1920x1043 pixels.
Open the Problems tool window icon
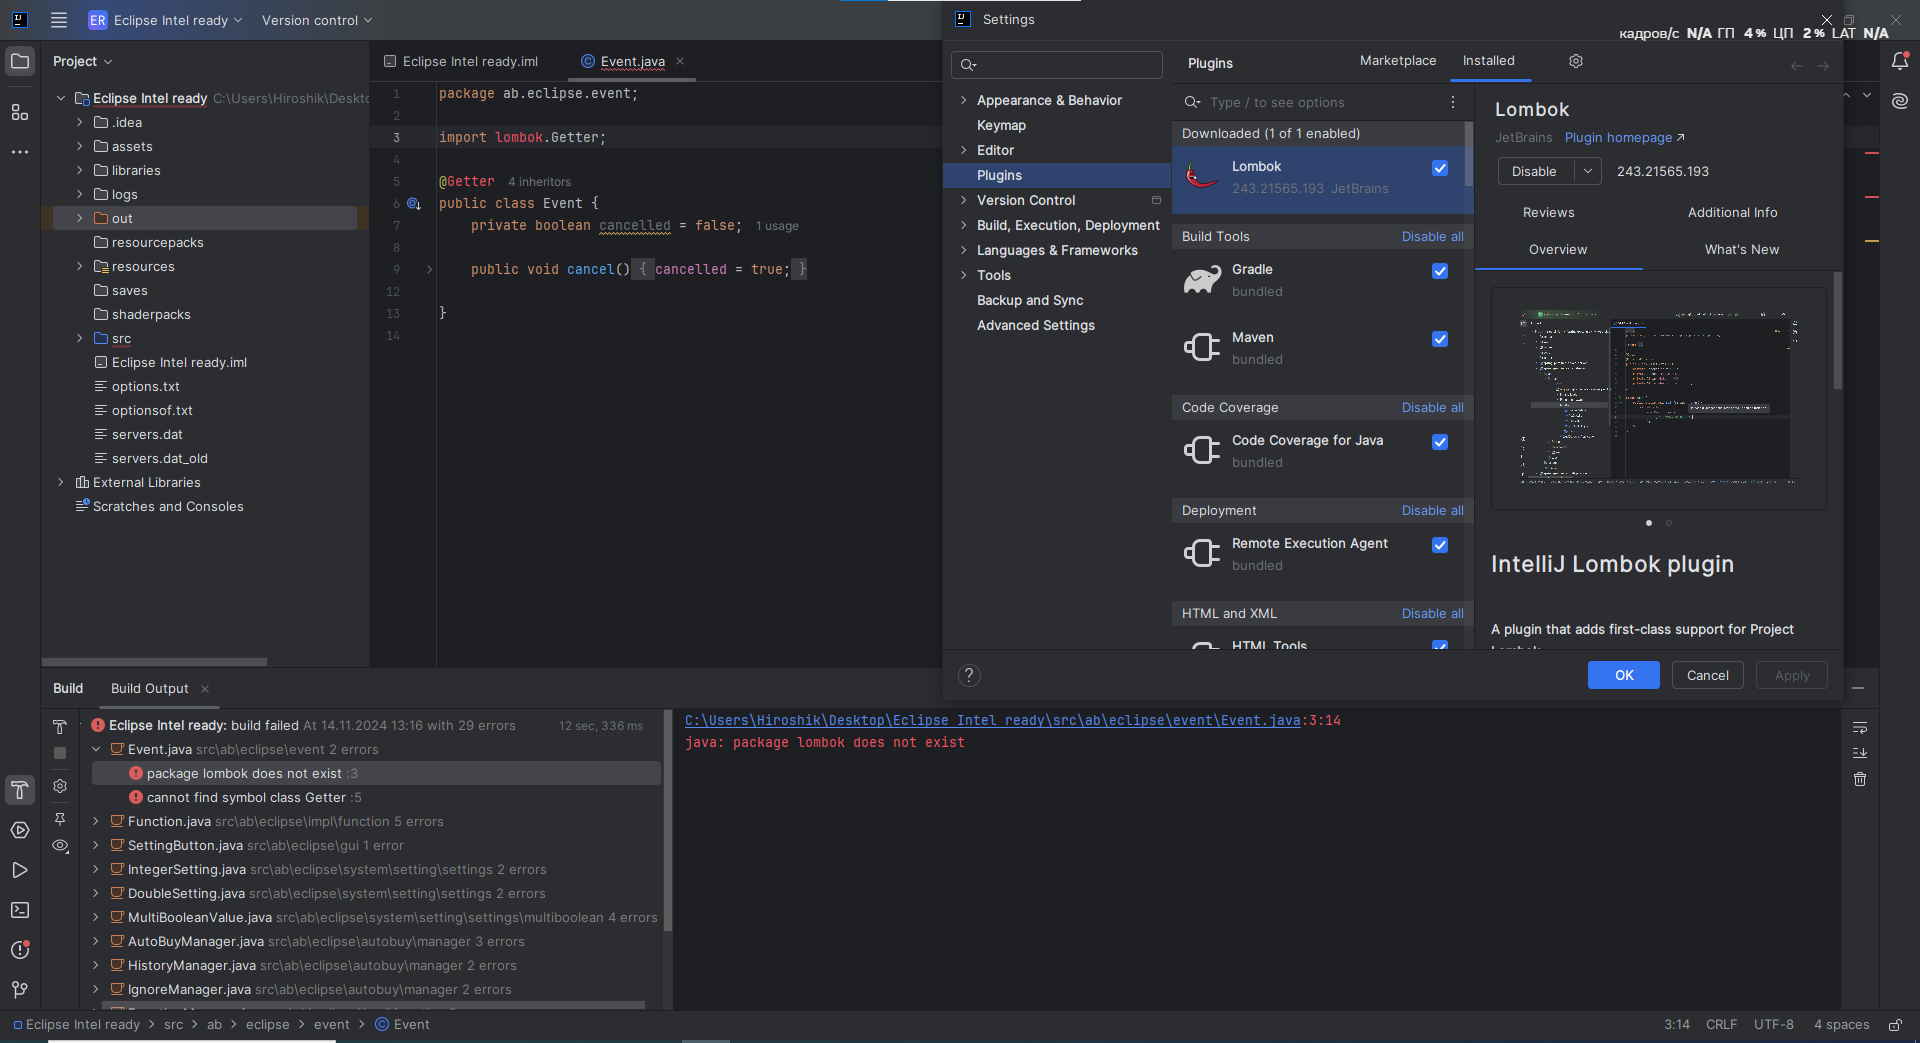20,950
